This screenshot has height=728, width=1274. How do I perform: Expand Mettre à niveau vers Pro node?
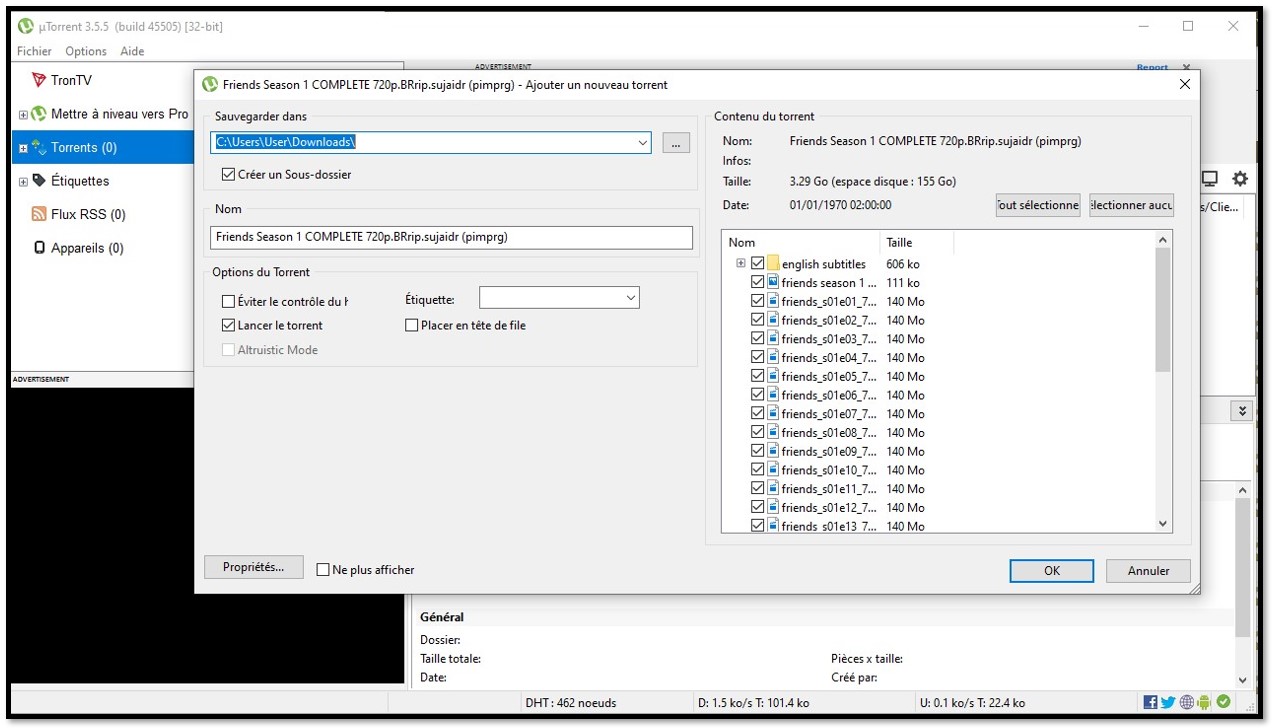[23, 115]
